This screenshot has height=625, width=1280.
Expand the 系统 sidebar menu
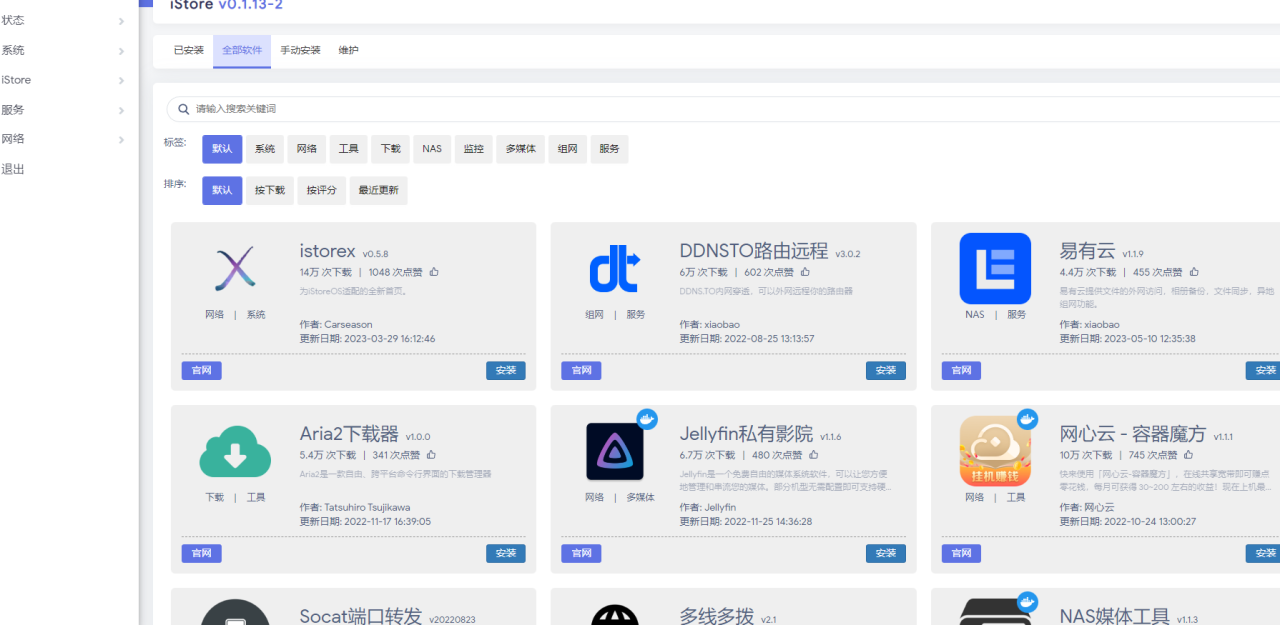click(65, 51)
